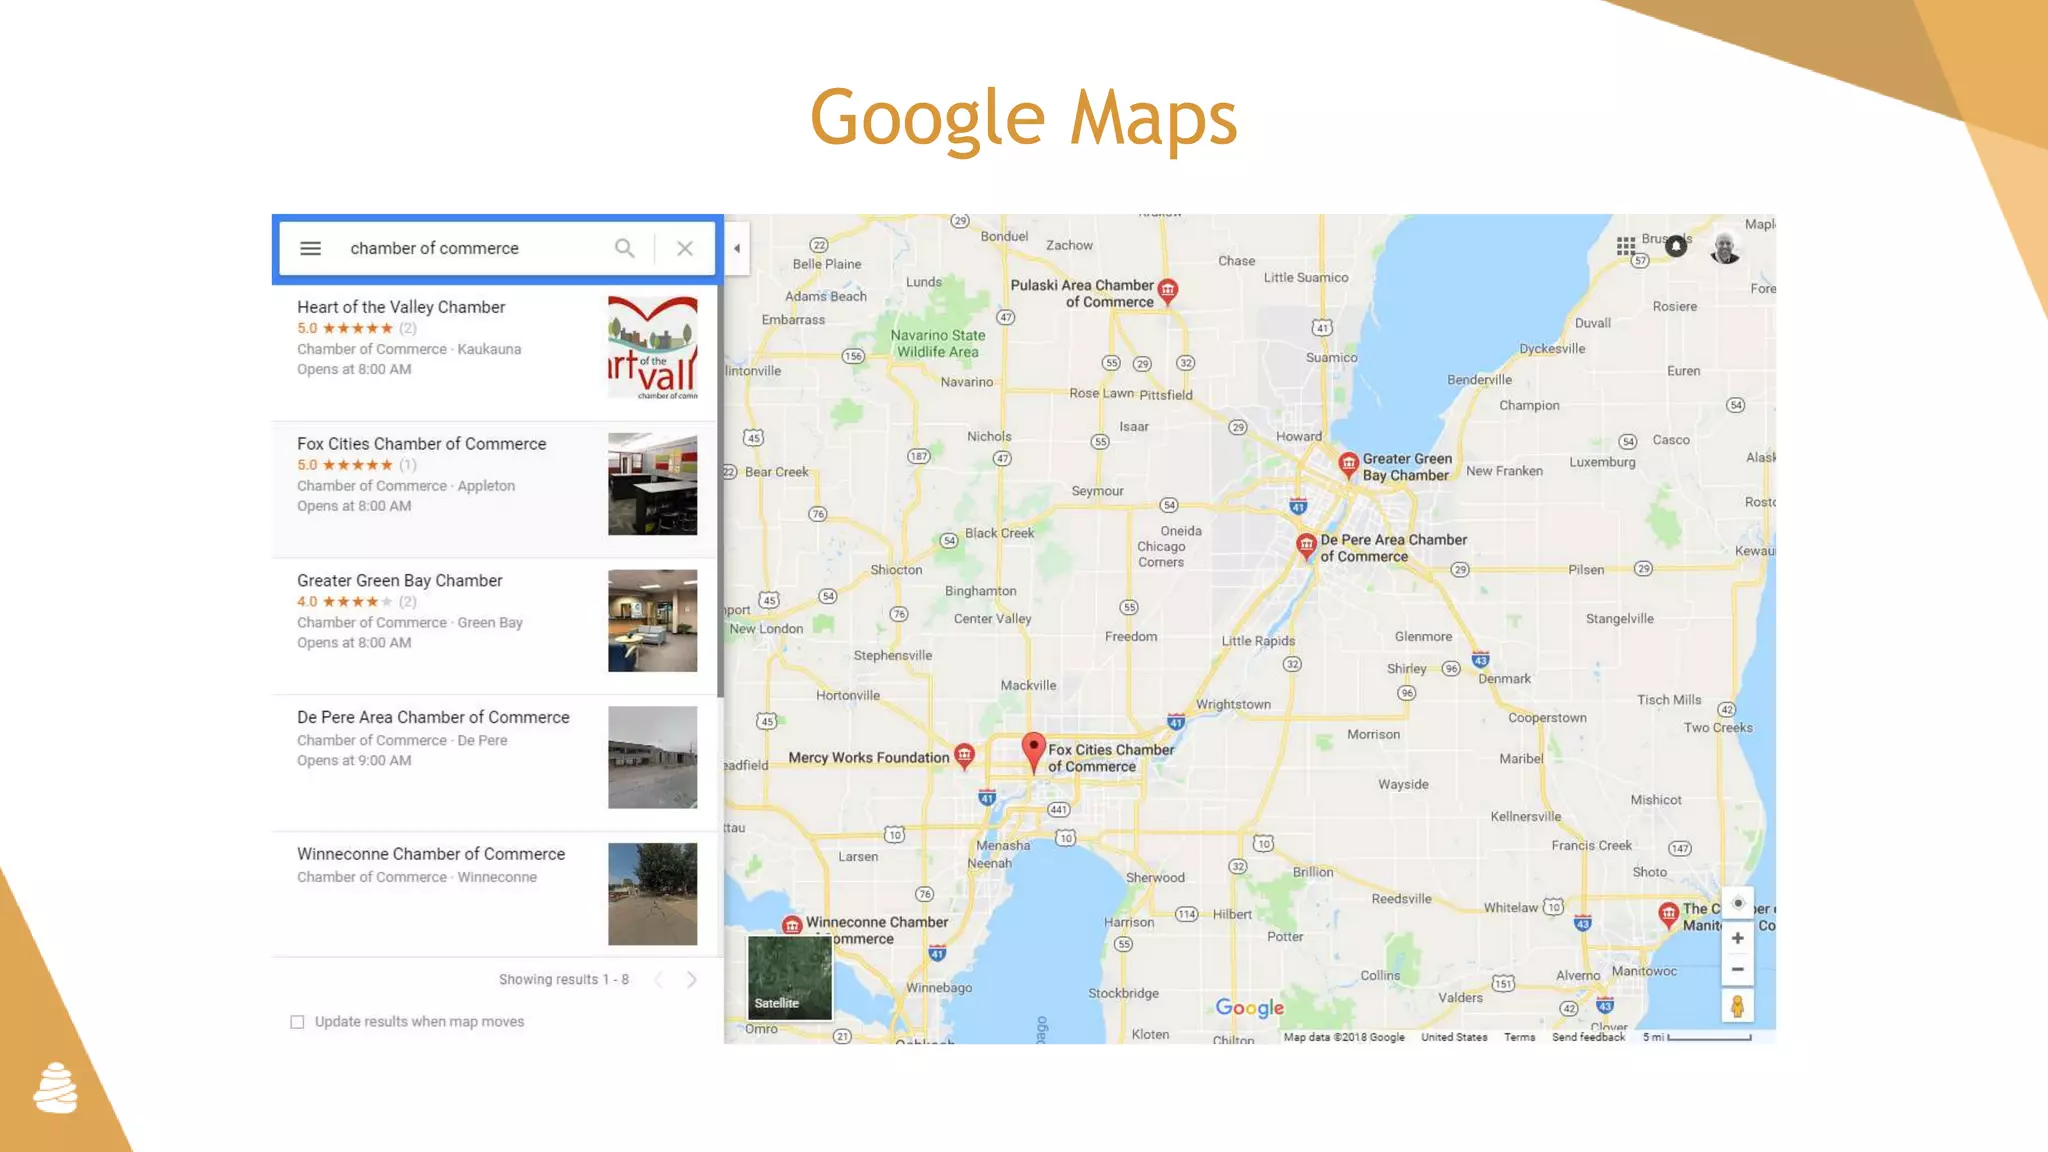Open Greater Green Bay Chamber result

point(495,626)
